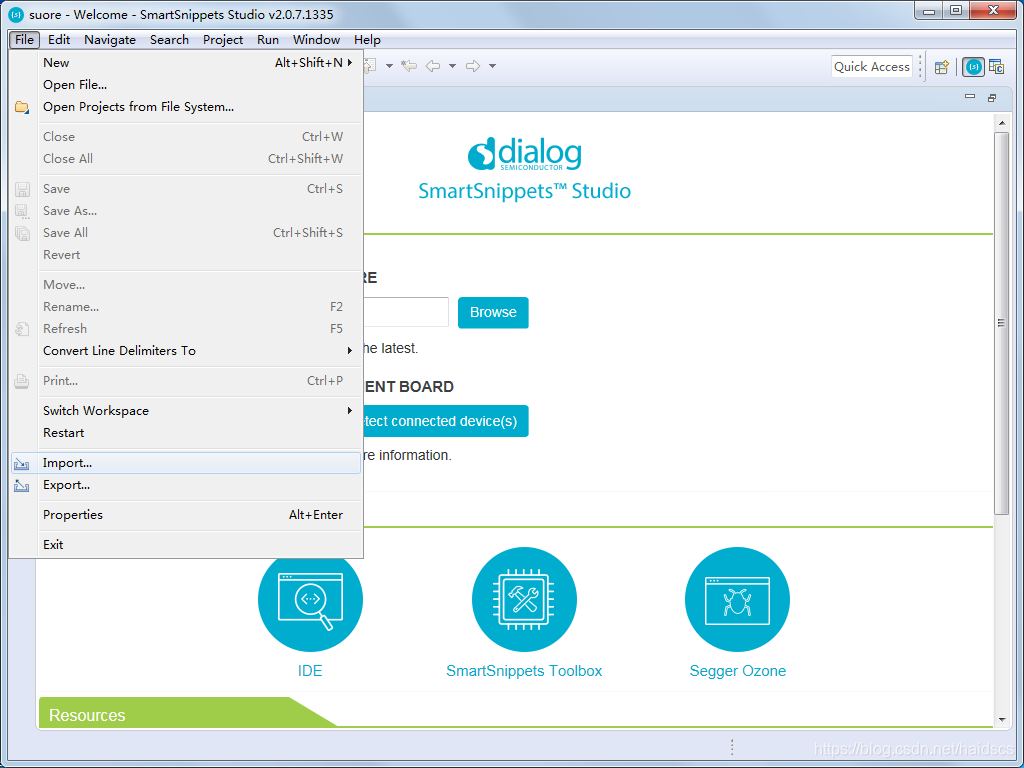This screenshot has height=768, width=1024.
Task: Select the Export... menu entry
Action: tap(186, 485)
